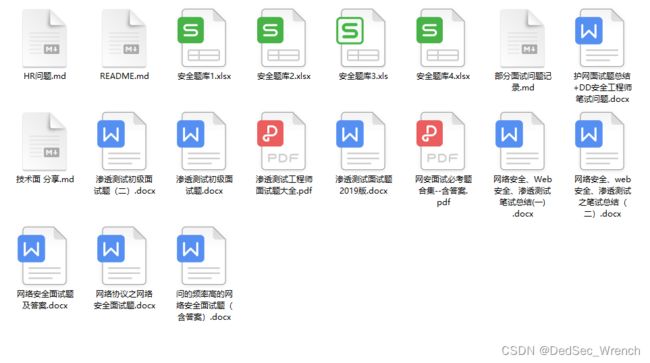Open the 护网面试题总结+DD安全工程师 docx icon
Viewport: 650px width, 363px height.
[x=600, y=38]
